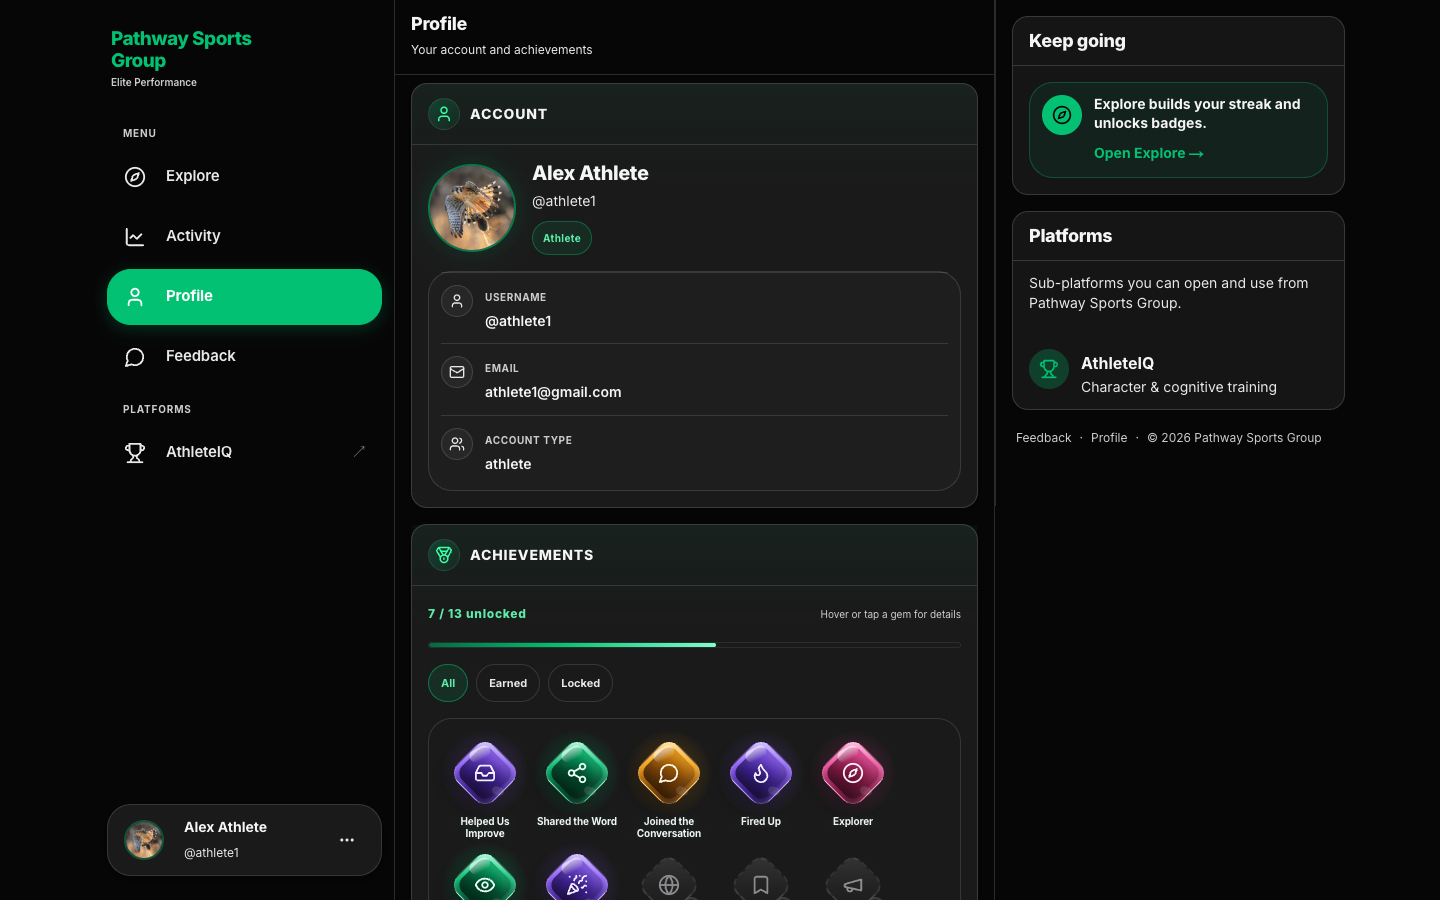Click the Feedback speech bubble icon
Screen dimensions: 1440x900
click(x=135, y=357)
